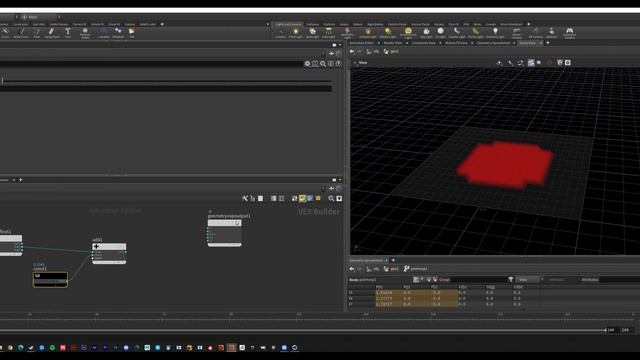Toggle the points display button in spreadsheet toolbar
This screenshot has width=640, height=360.
pos(416,280)
